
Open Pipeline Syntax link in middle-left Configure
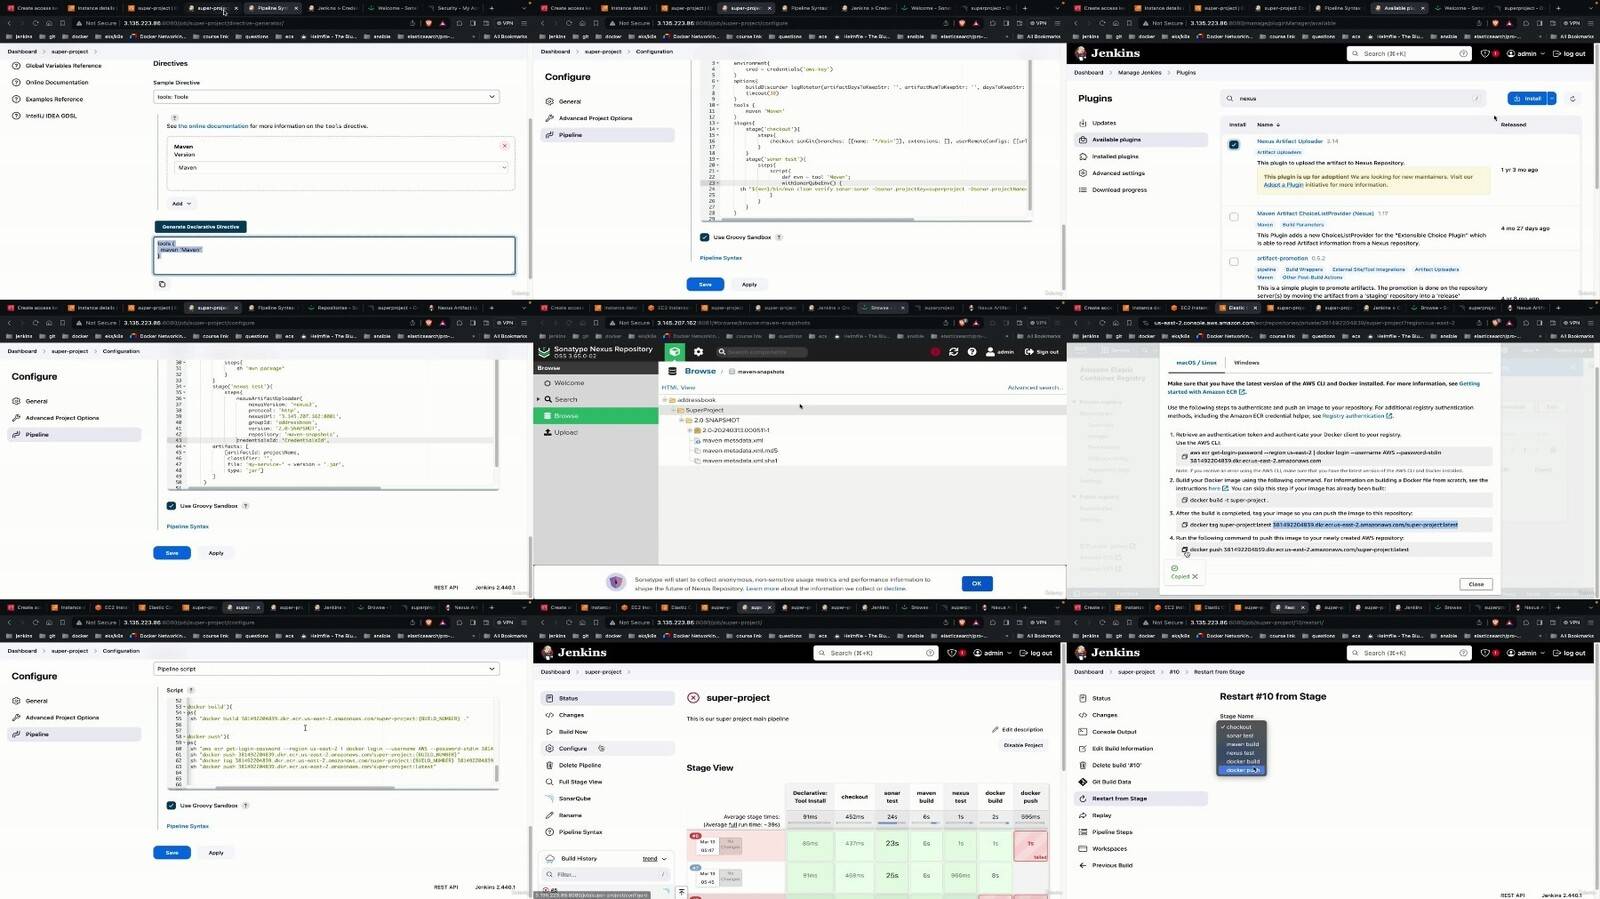(x=188, y=527)
